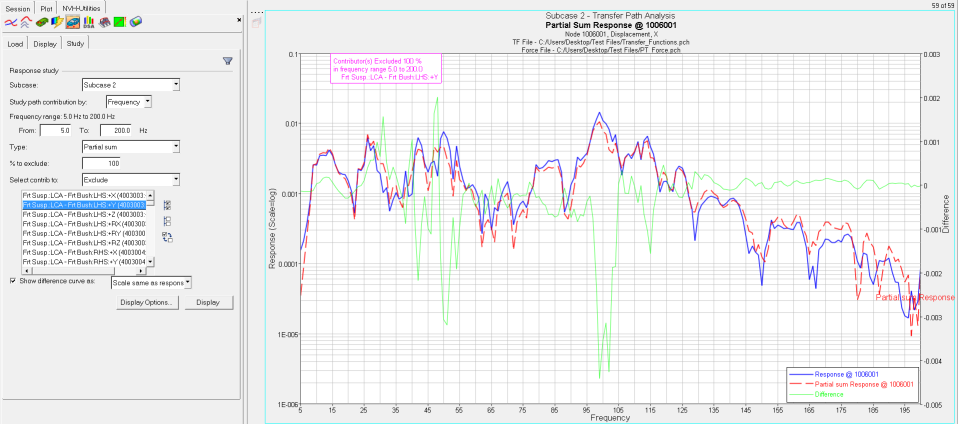
Task: Switch to the Session tab
Action: point(17,9)
